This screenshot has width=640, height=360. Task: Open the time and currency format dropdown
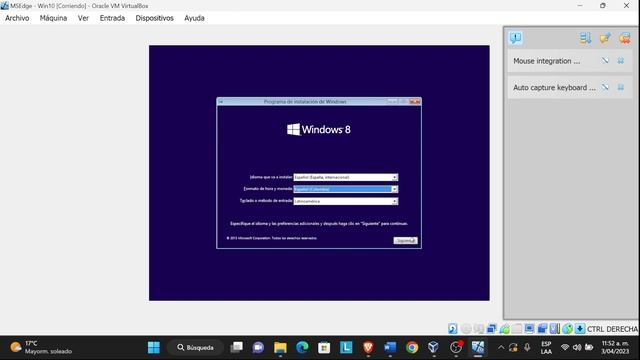(346, 189)
